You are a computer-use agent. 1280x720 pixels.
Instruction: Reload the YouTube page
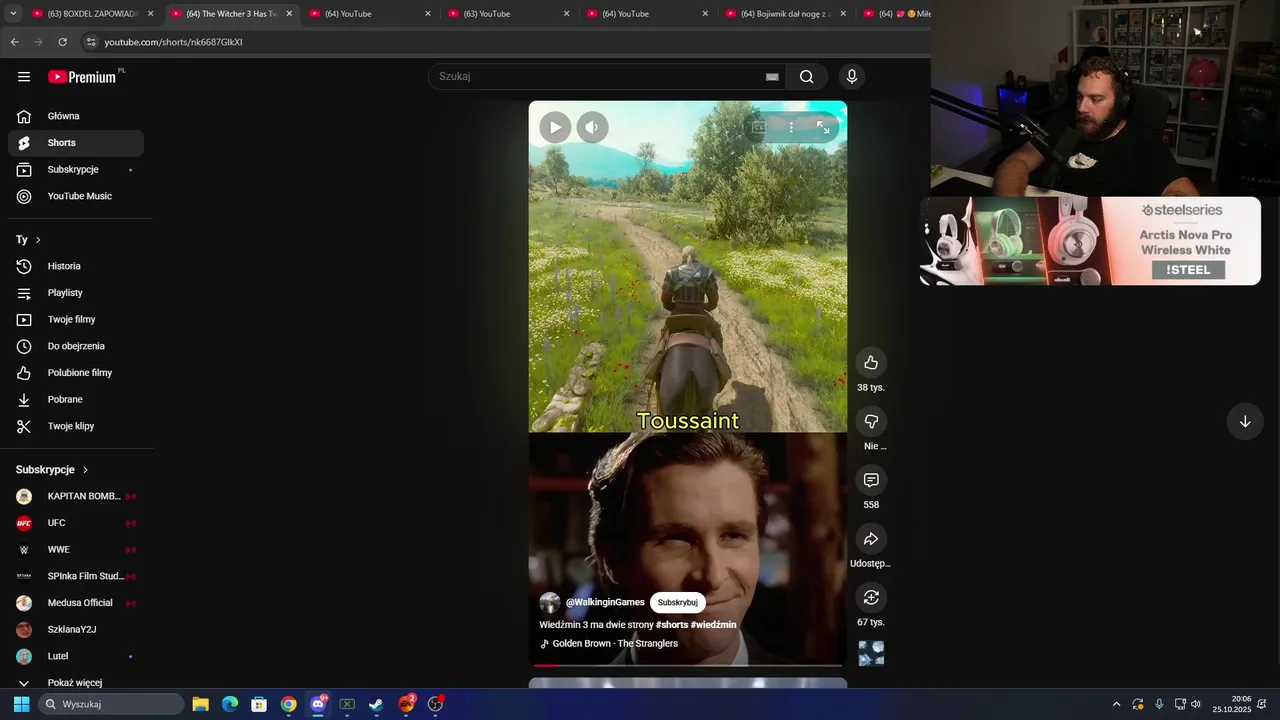[x=63, y=42]
